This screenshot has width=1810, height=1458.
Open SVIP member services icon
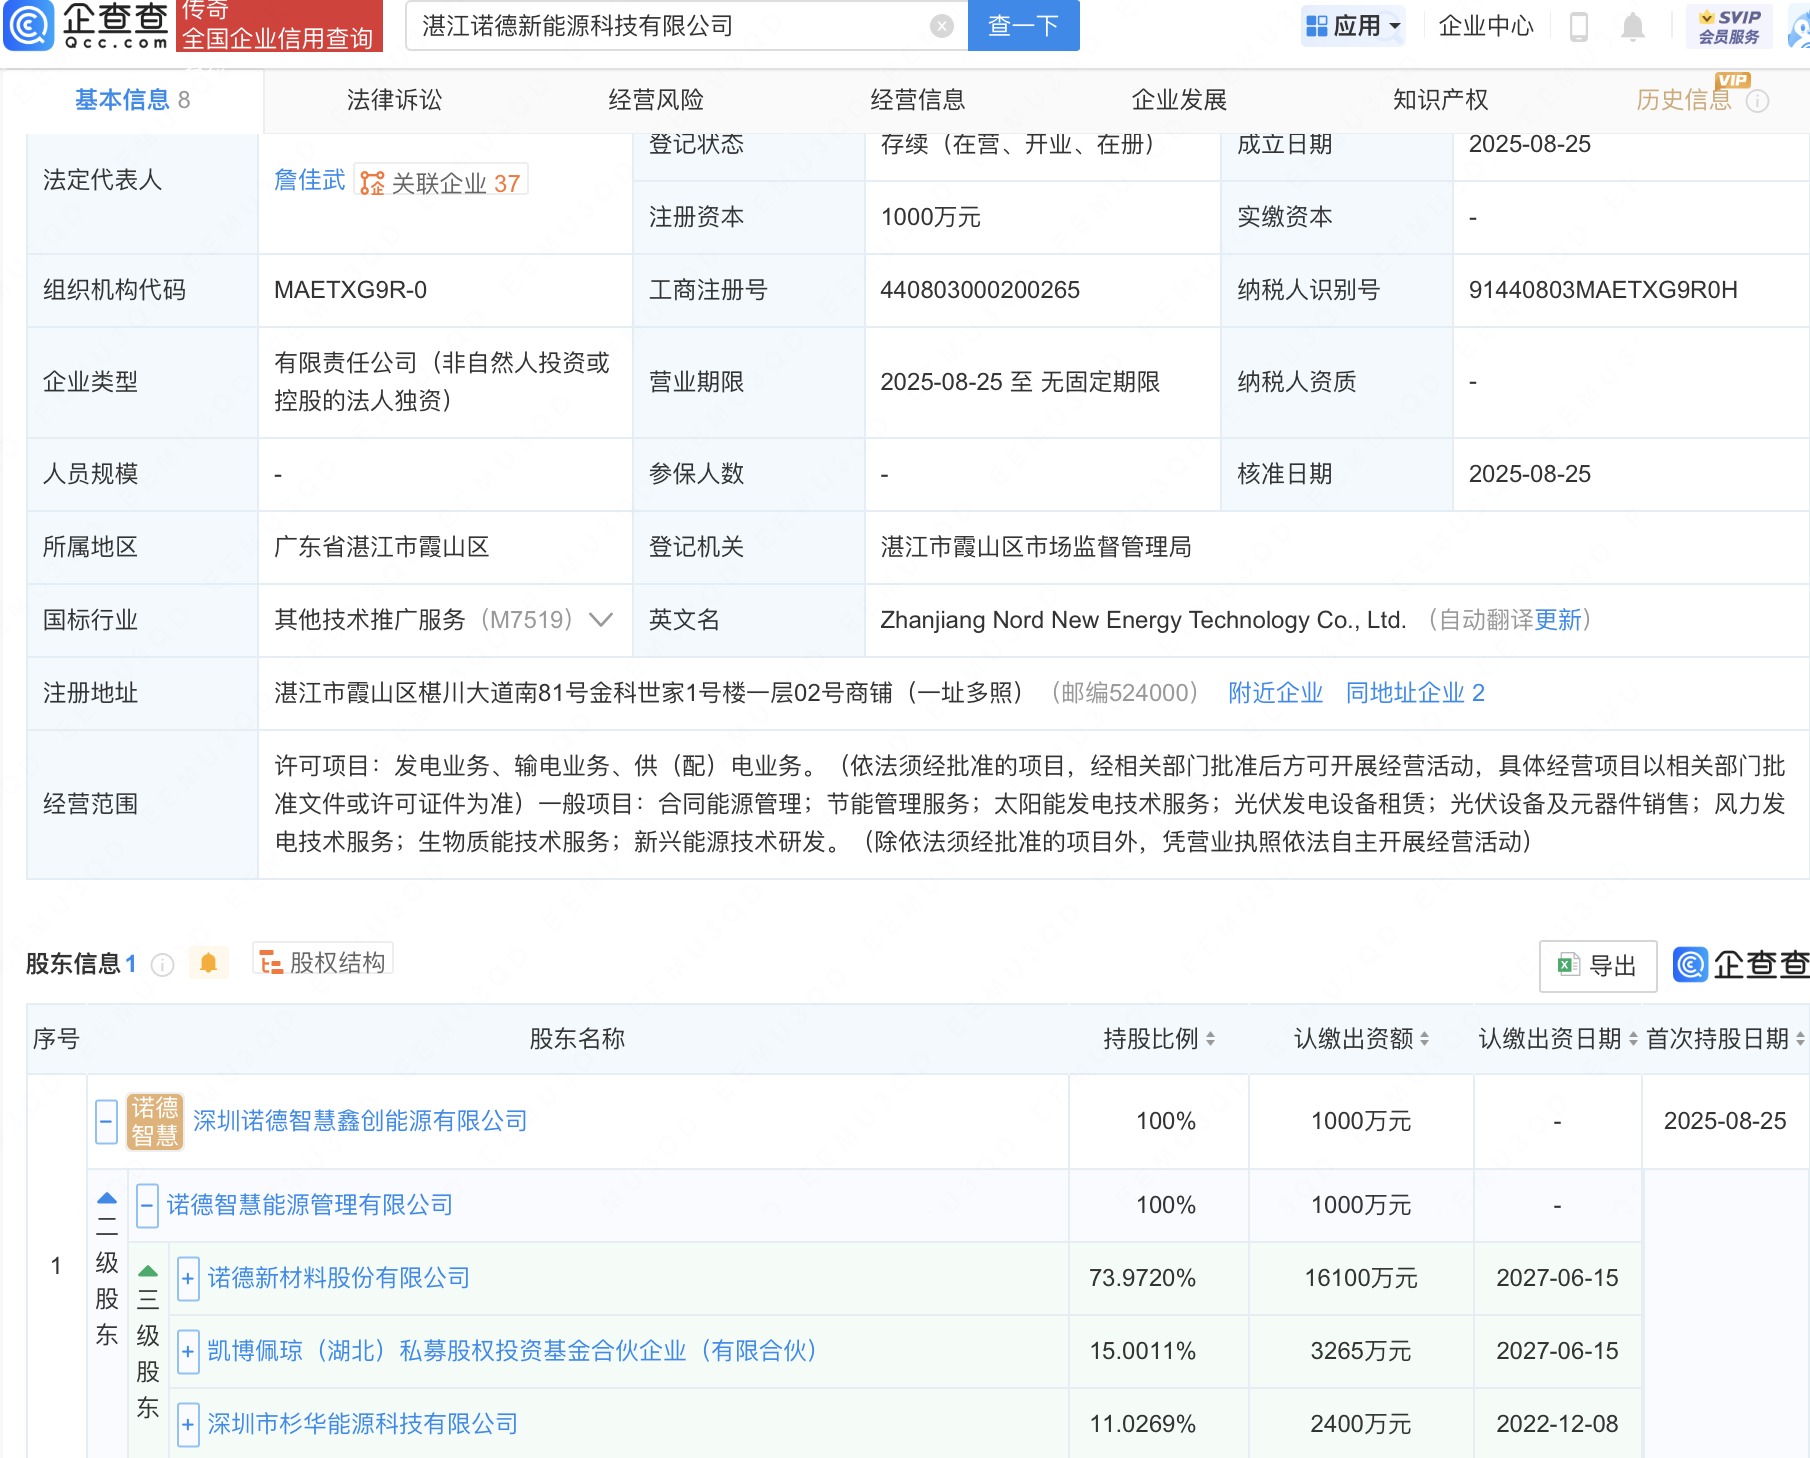(x=1729, y=26)
